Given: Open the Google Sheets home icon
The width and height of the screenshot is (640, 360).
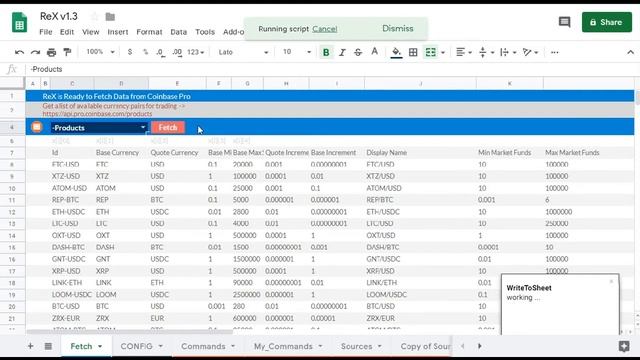Looking at the screenshot, I should point(19,22).
